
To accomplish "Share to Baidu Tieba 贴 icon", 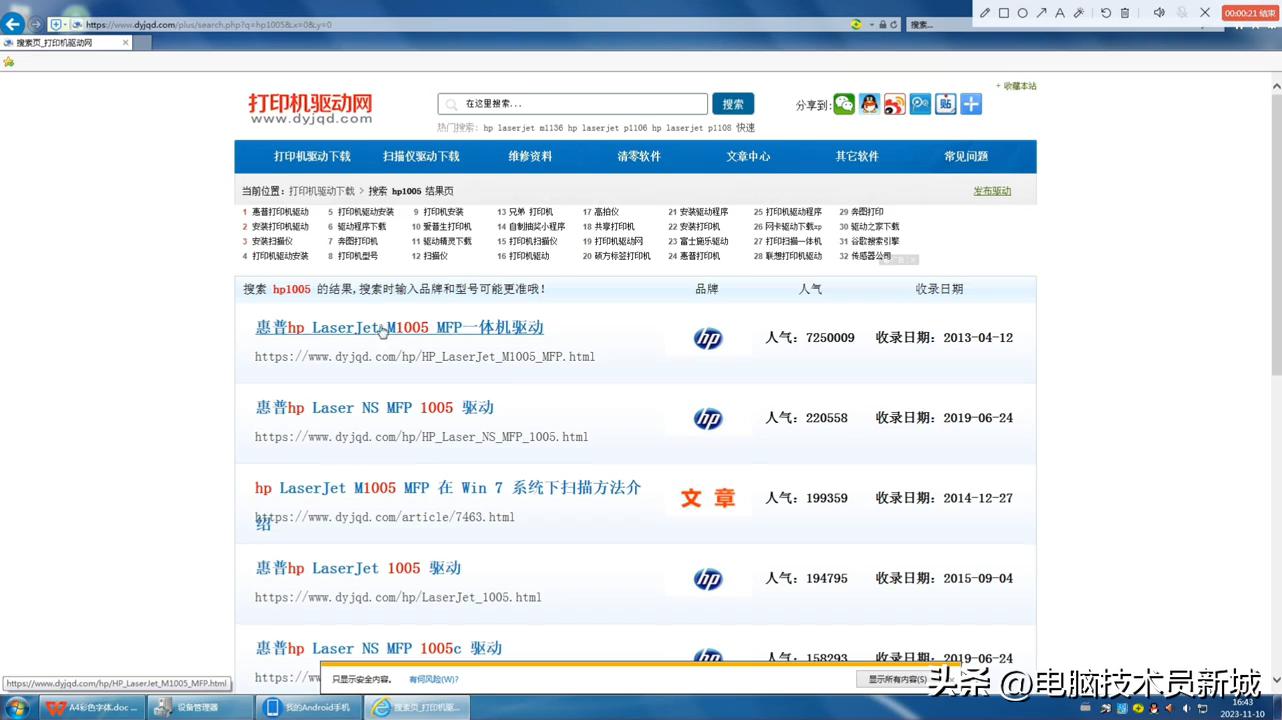I will (x=946, y=104).
